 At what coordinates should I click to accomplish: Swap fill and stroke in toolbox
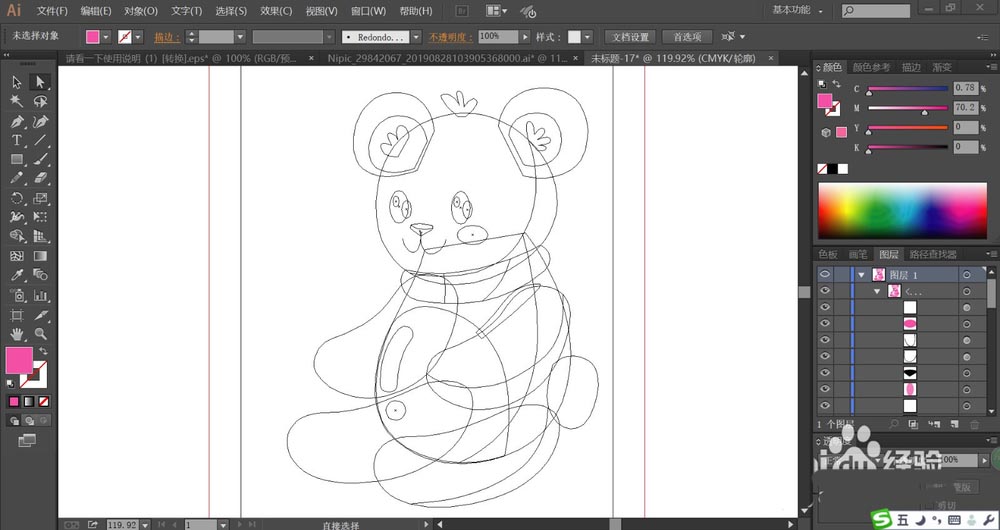pos(43,351)
